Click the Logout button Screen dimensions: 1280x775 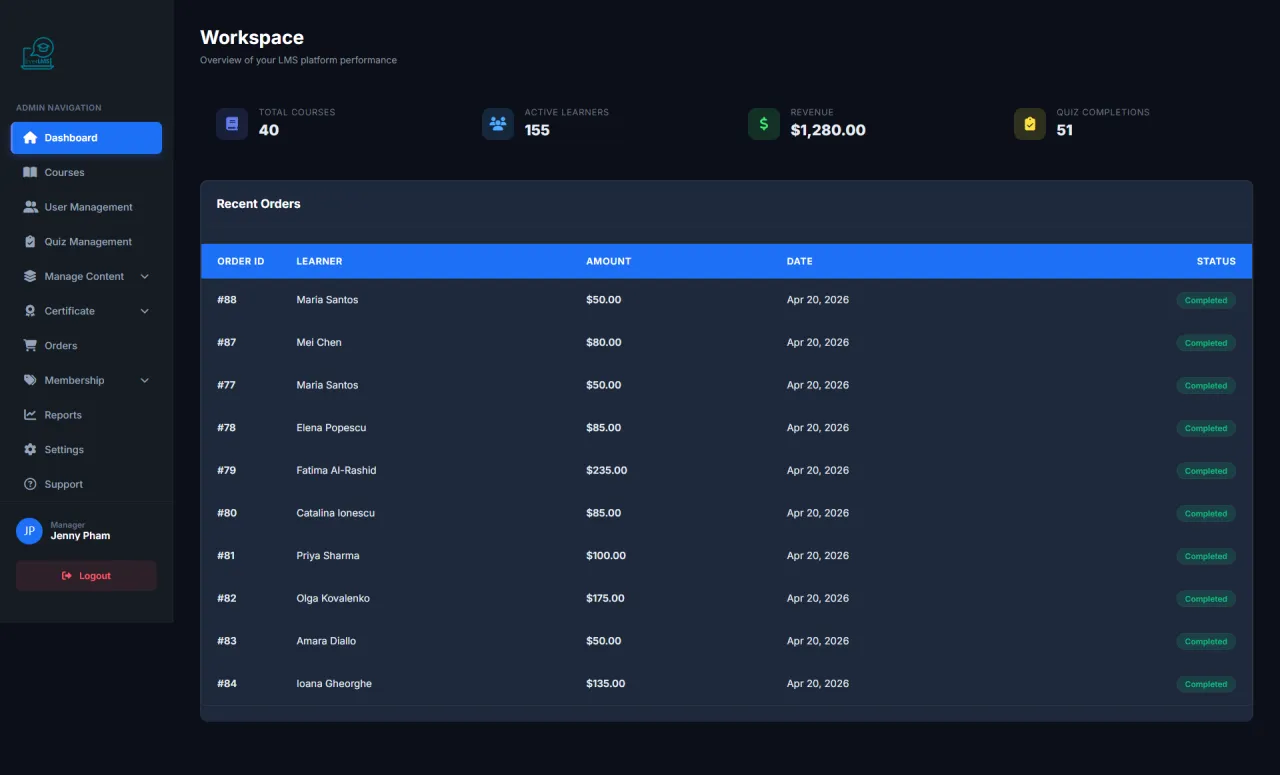pyautogui.click(x=86, y=576)
